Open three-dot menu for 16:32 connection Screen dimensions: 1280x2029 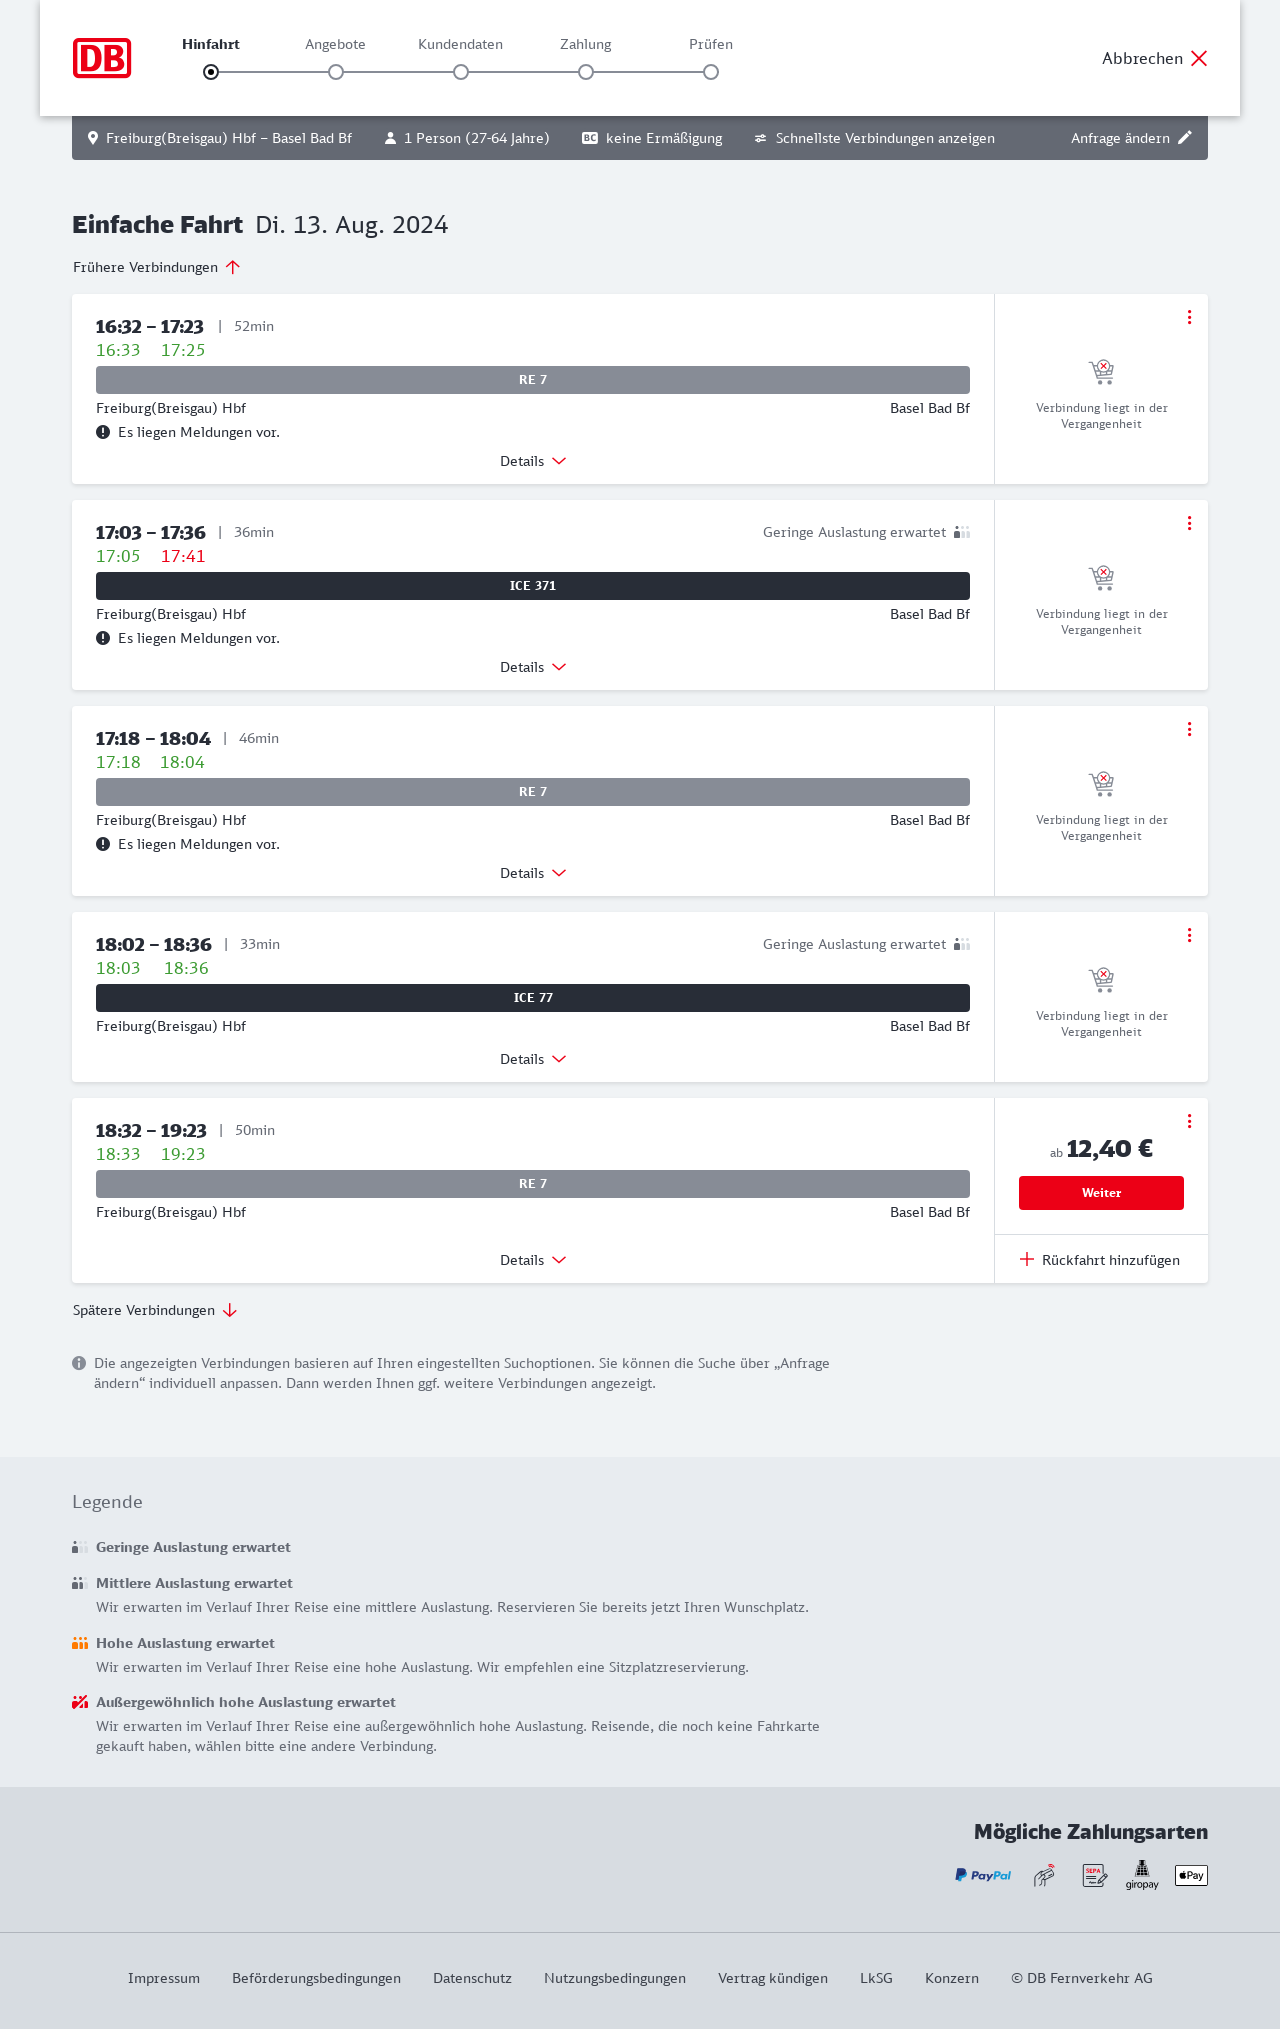tap(1189, 317)
